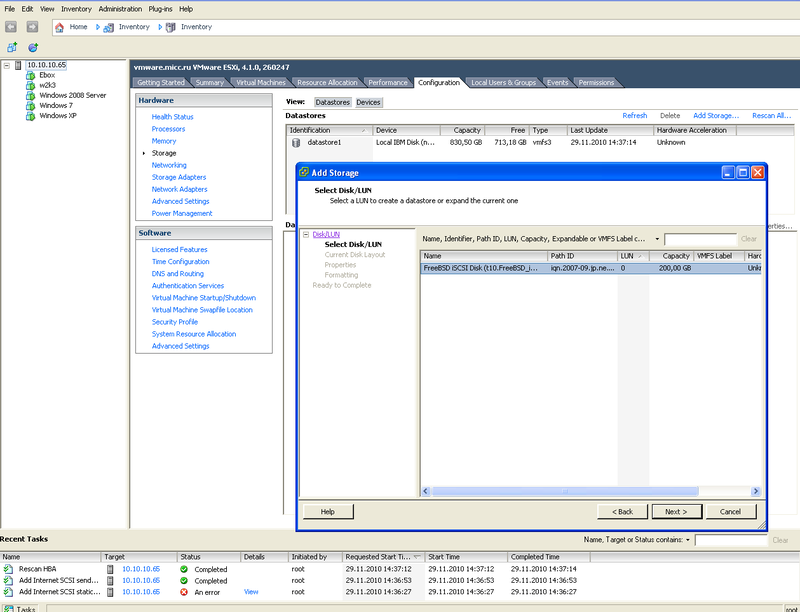Click the Disk/LUN wizard step link
This screenshot has height=612, width=800.
(x=326, y=235)
